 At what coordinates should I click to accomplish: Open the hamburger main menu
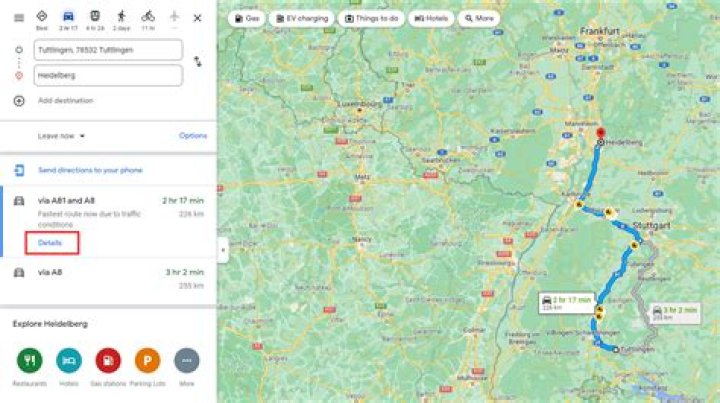[x=19, y=18]
